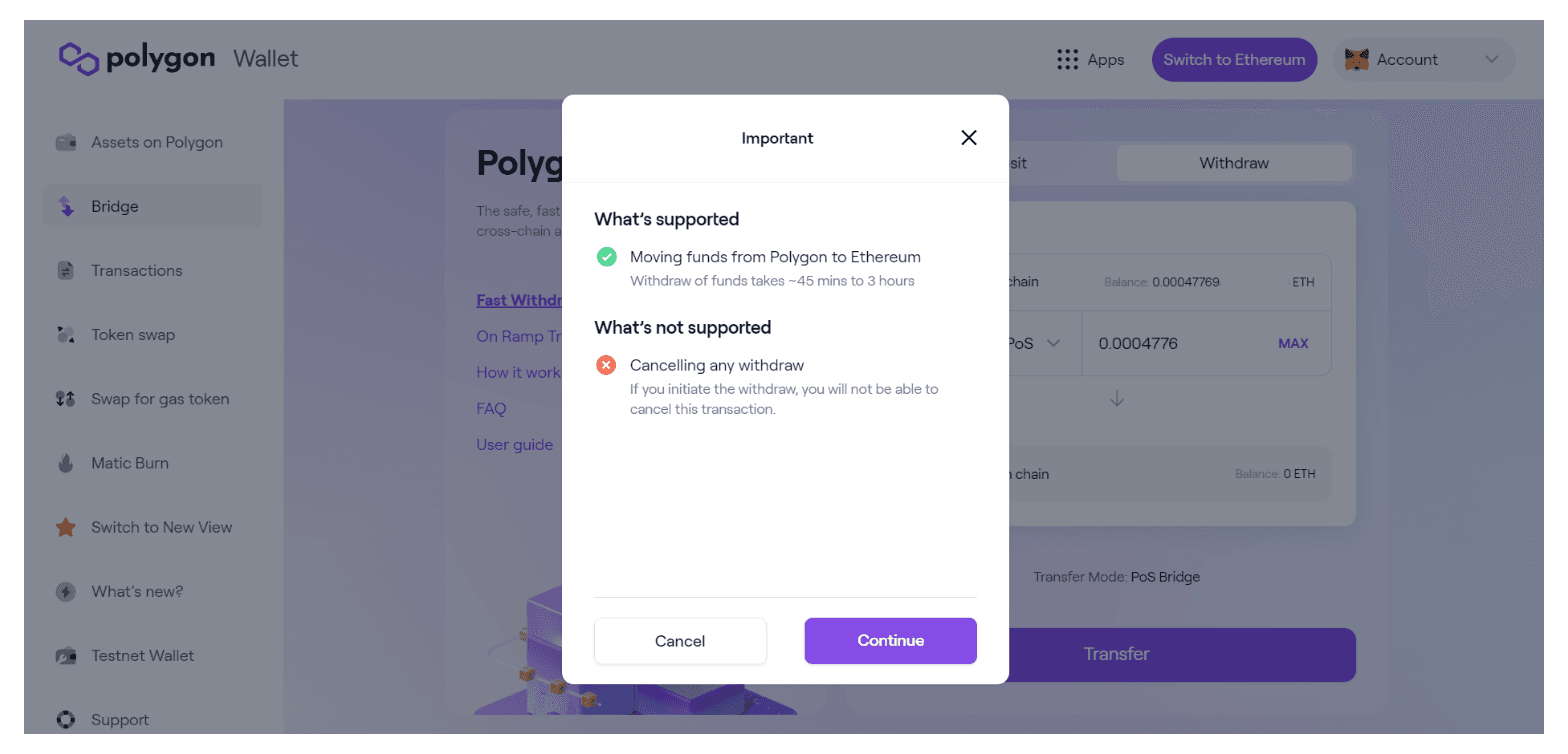Click the MAX amount link
The height and width of the screenshot is (754, 1568).
point(1293,343)
